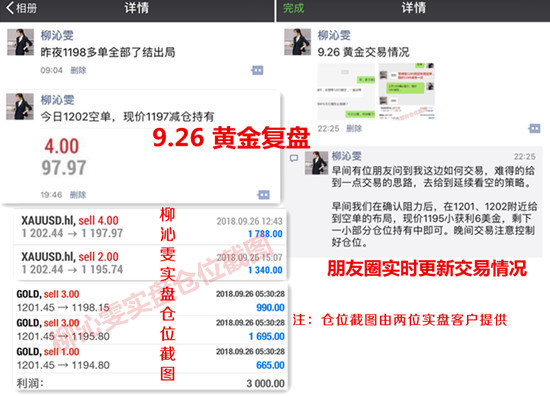Delete the 22:25 post via 删除

coord(354,129)
